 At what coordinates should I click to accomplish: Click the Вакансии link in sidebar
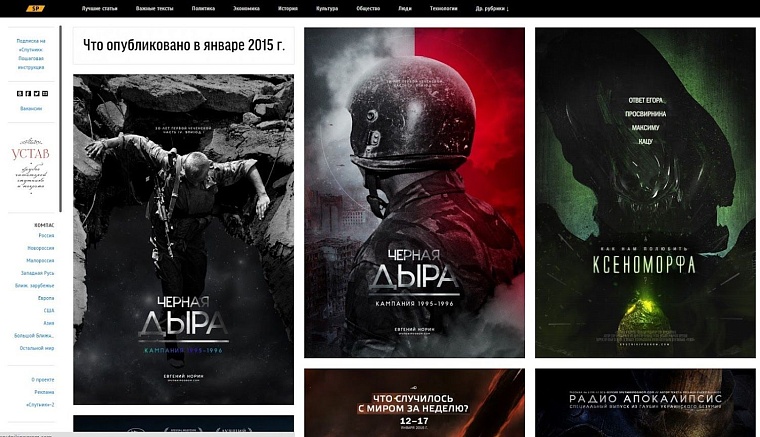32,108
